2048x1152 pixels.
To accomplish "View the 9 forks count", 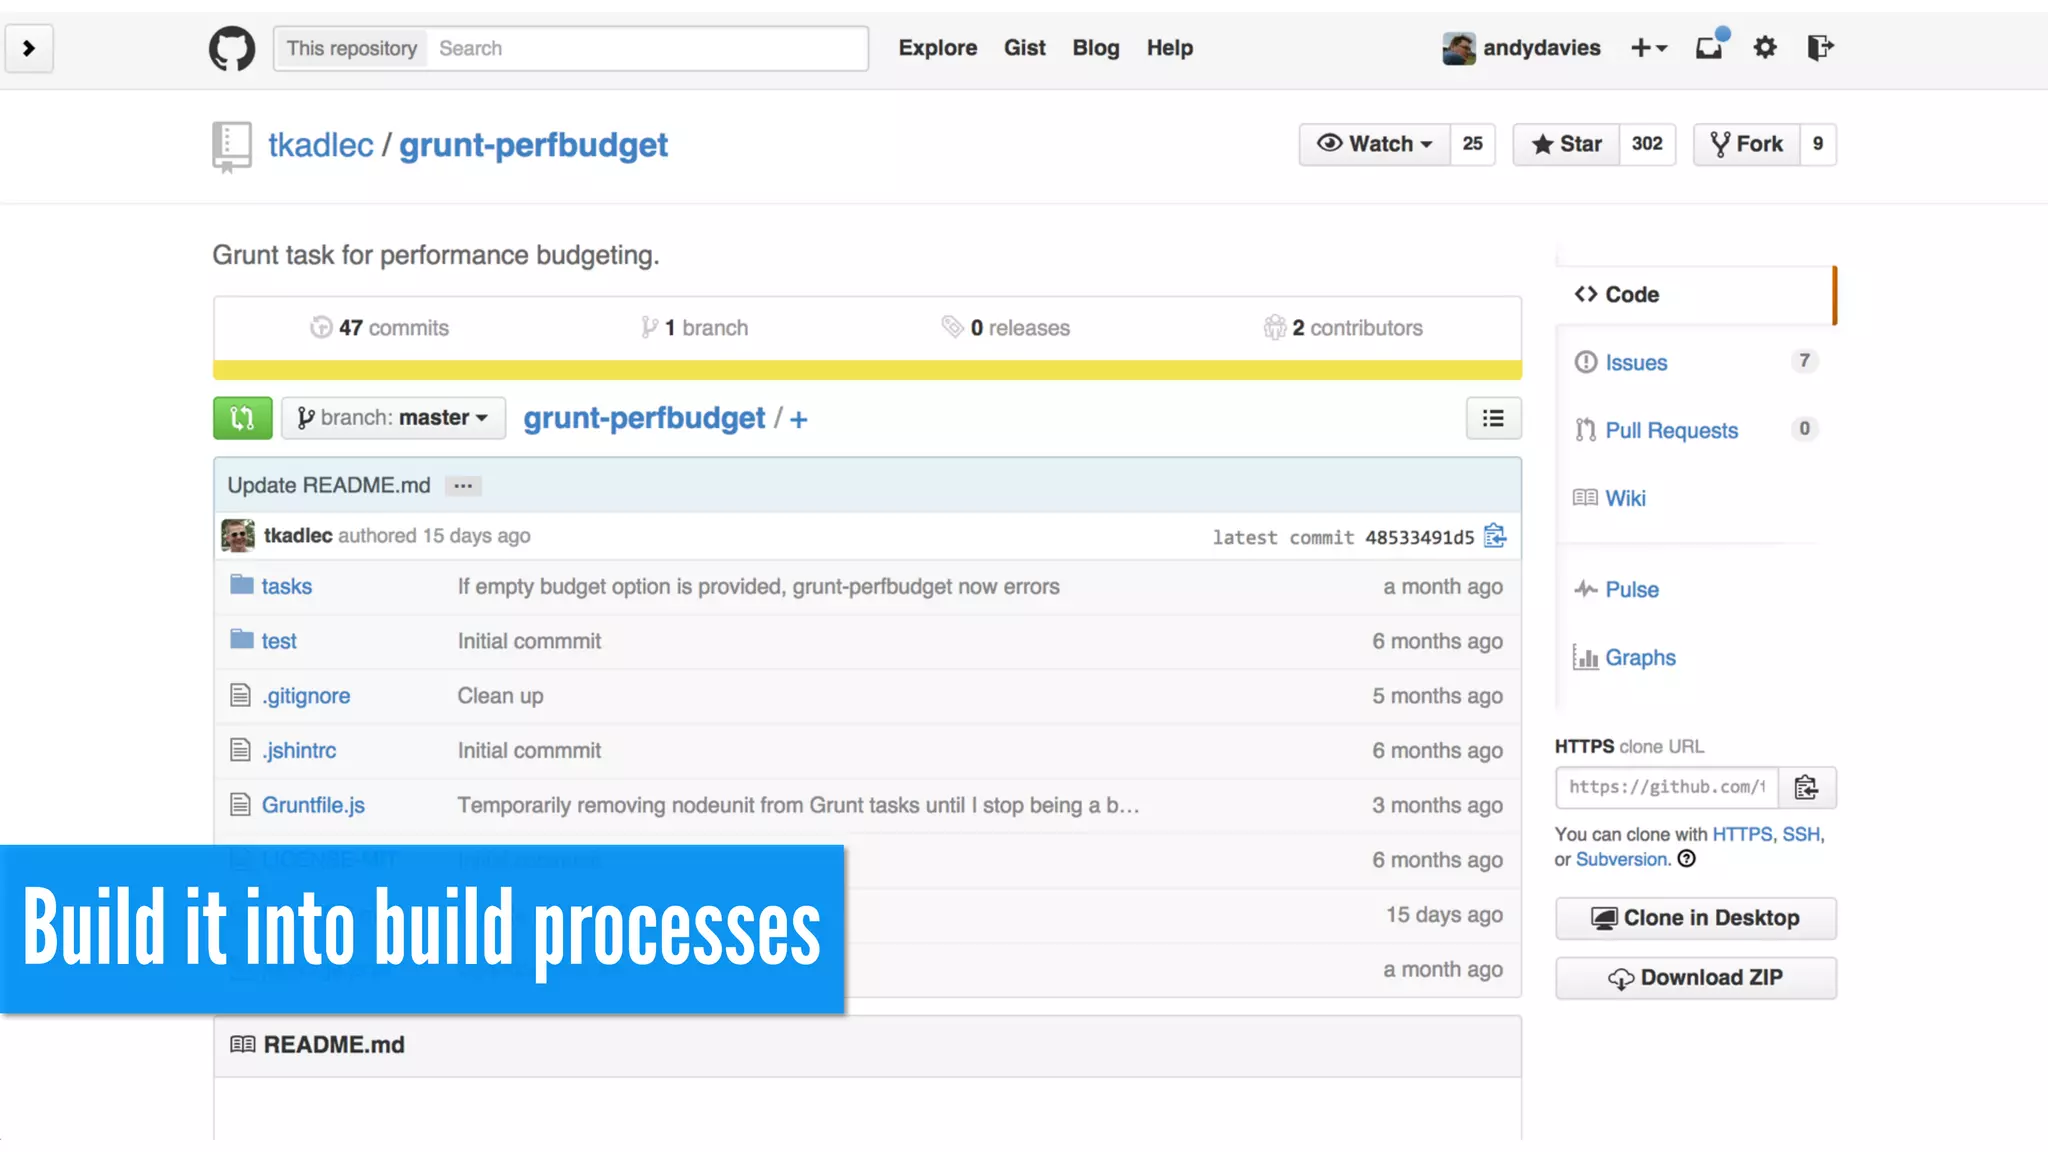I will [1818, 144].
